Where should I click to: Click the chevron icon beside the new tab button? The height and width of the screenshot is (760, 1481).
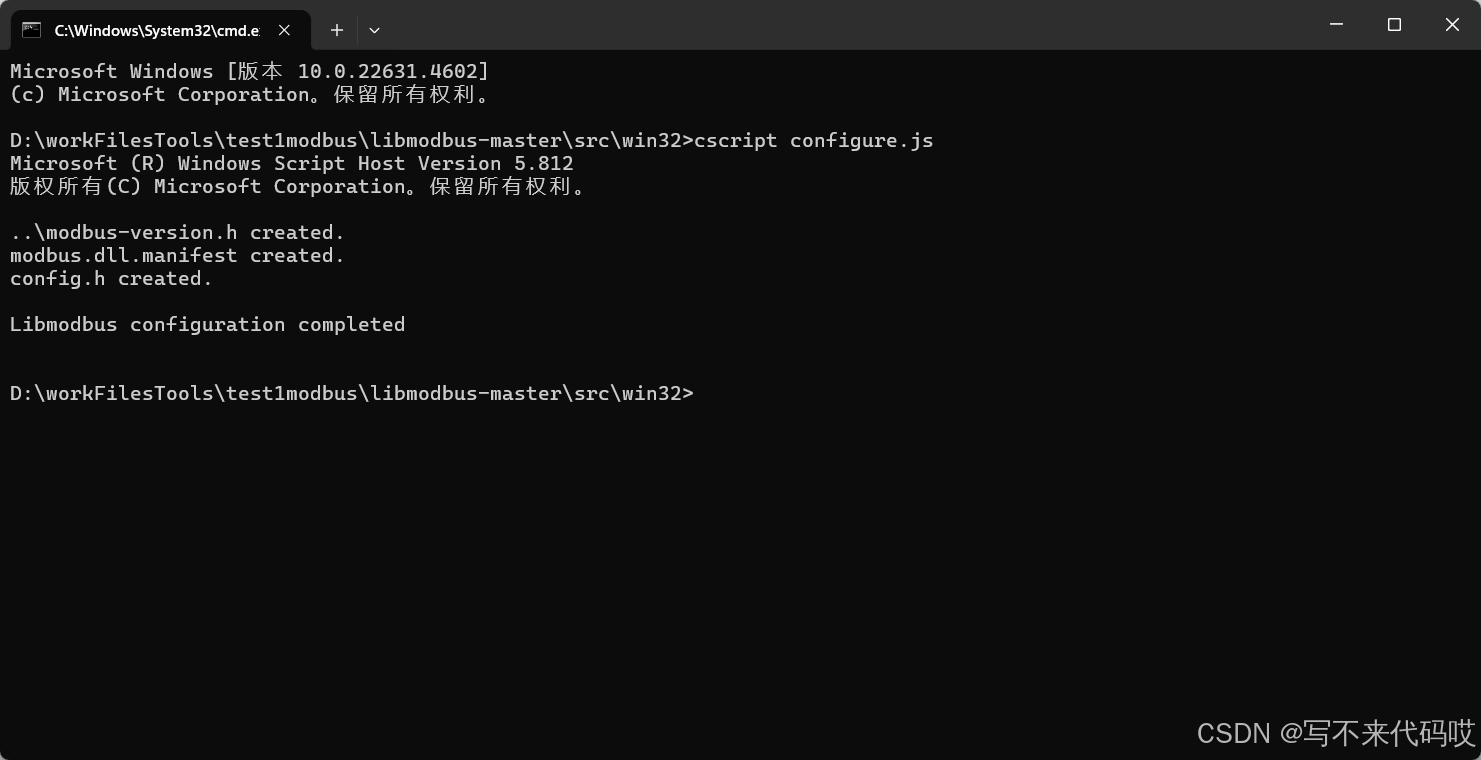click(374, 30)
